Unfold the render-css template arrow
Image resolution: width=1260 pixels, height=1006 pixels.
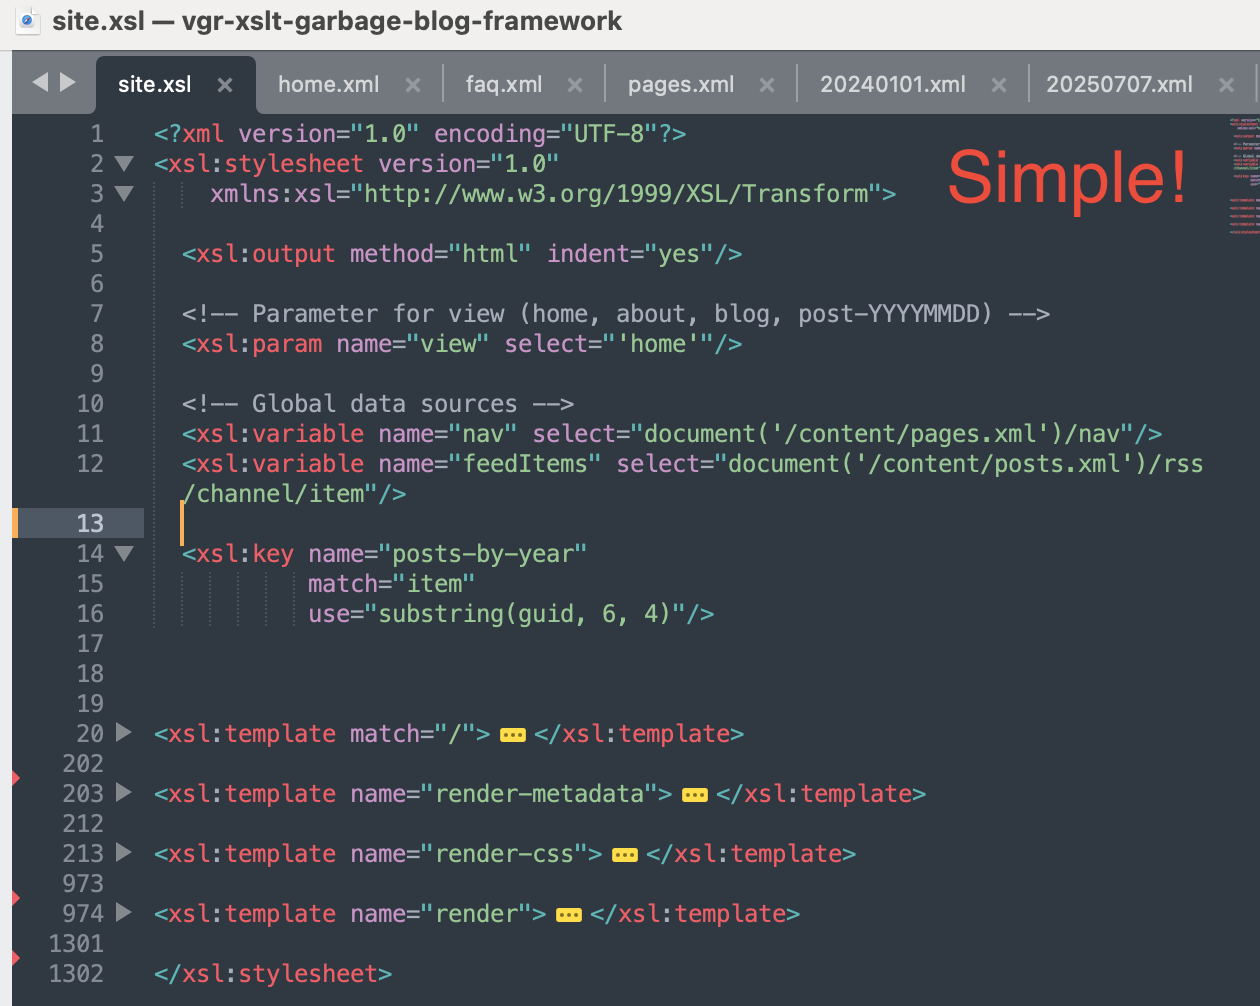(x=124, y=853)
